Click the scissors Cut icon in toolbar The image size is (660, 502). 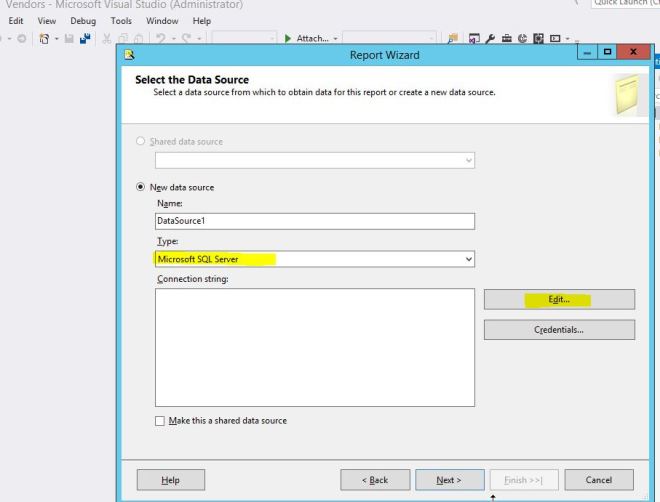click(108, 39)
